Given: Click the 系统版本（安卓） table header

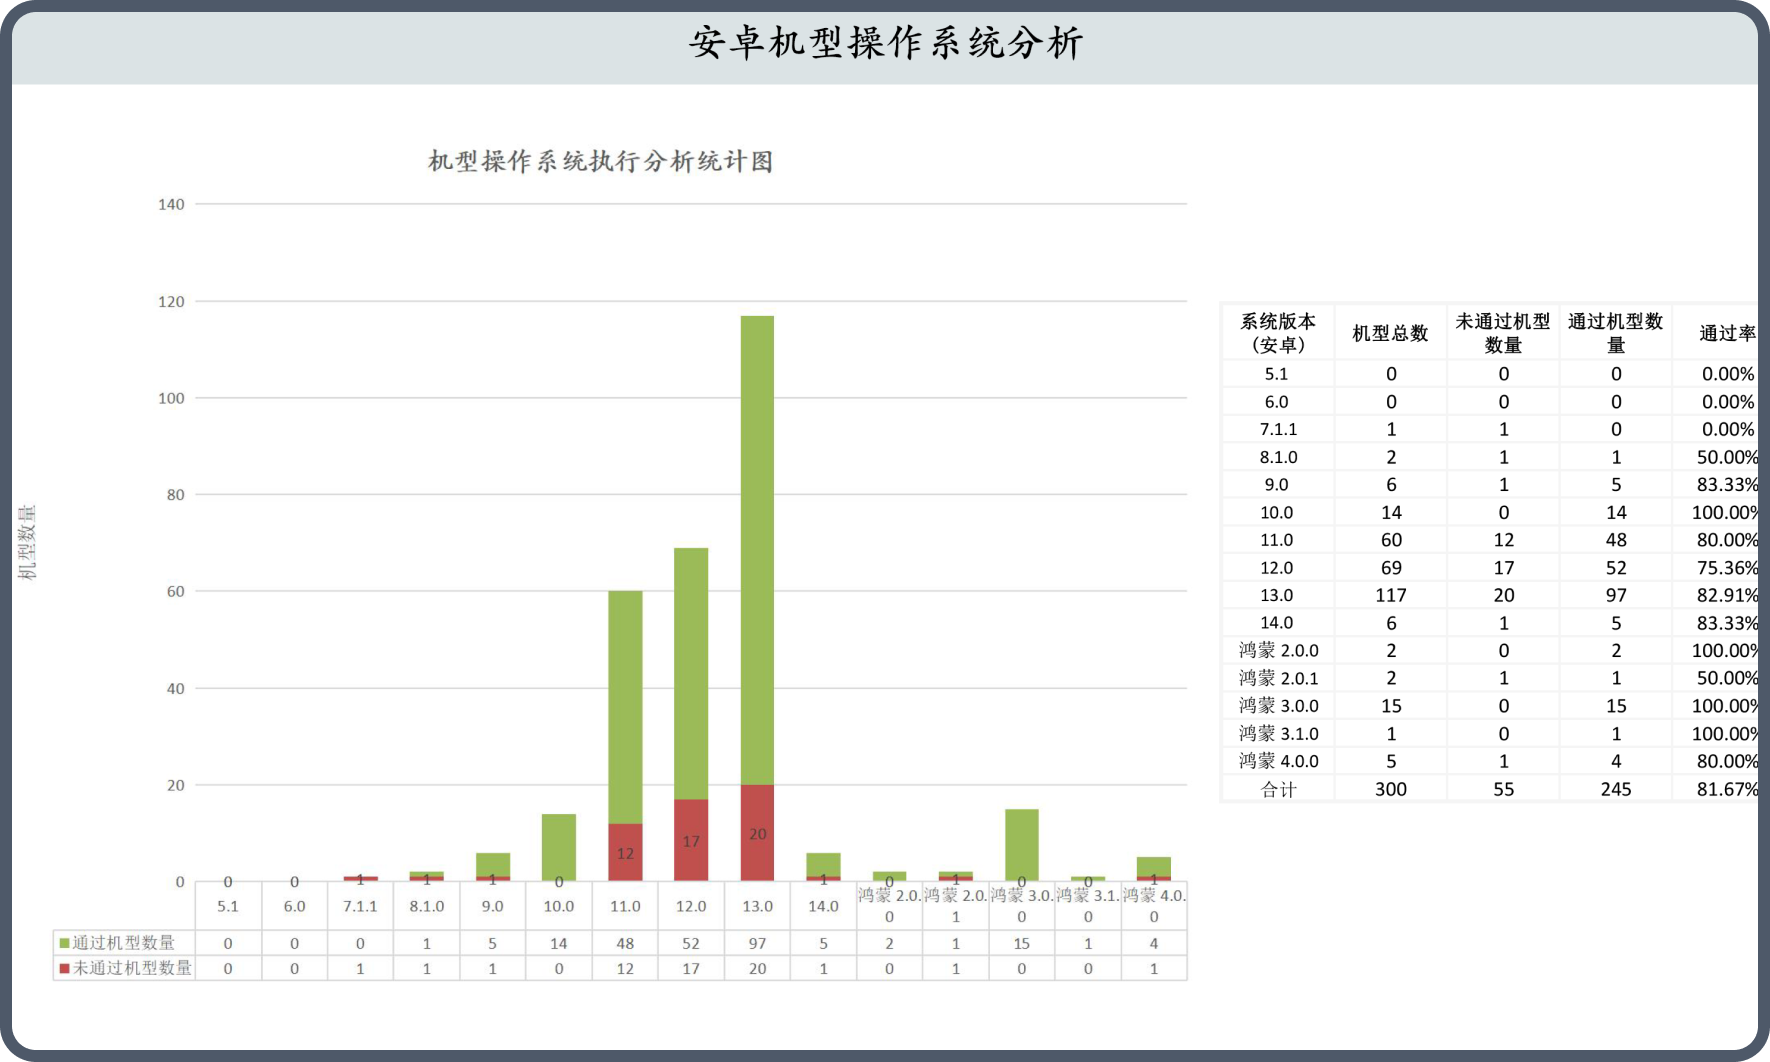Looking at the screenshot, I should point(1278,333).
